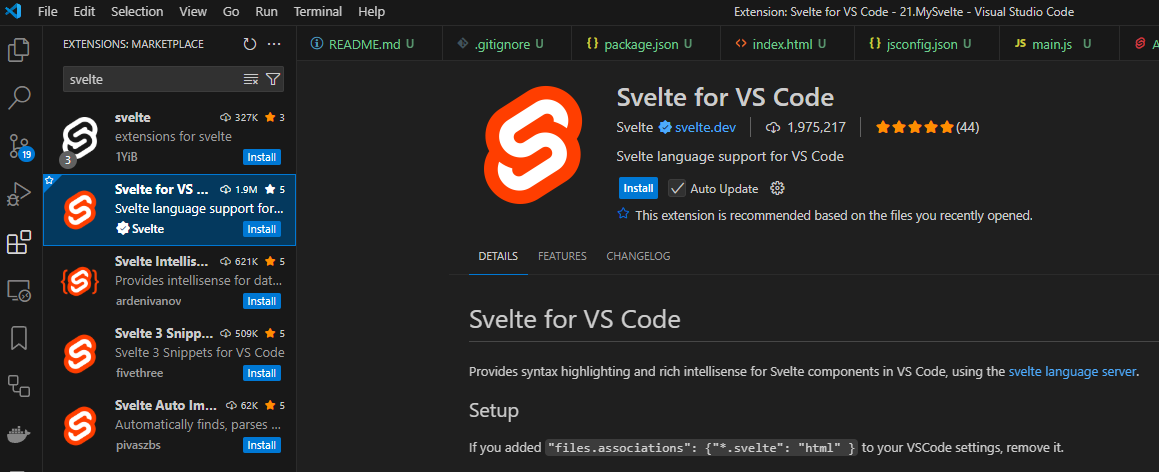Viewport: 1159px width, 472px height.
Task: Toggle the Auto Update checkbox
Action: pos(676,188)
